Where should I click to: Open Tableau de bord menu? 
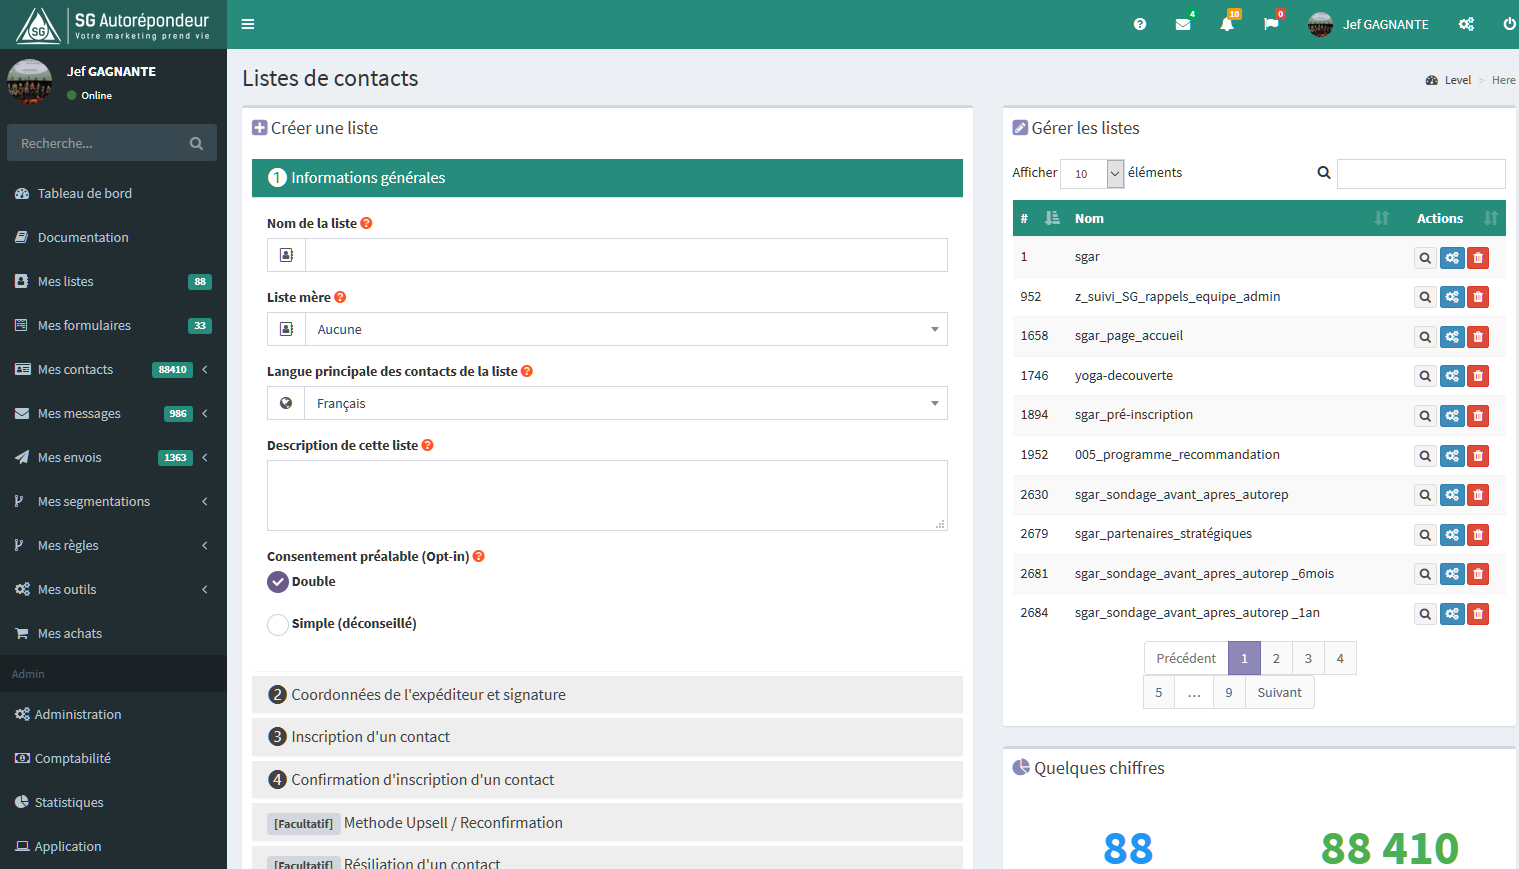coord(113,193)
